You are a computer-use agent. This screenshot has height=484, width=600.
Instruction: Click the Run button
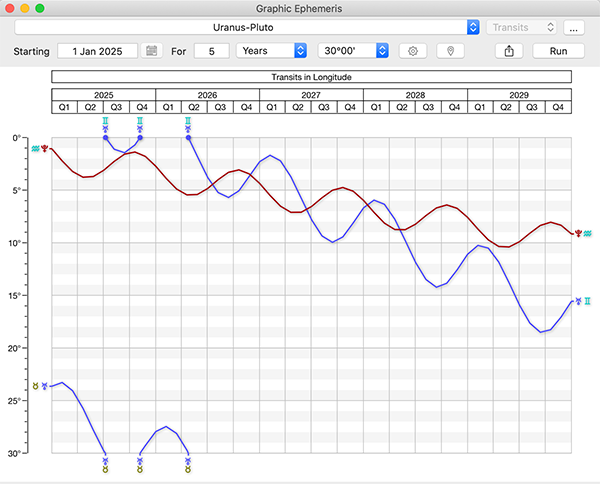558,51
